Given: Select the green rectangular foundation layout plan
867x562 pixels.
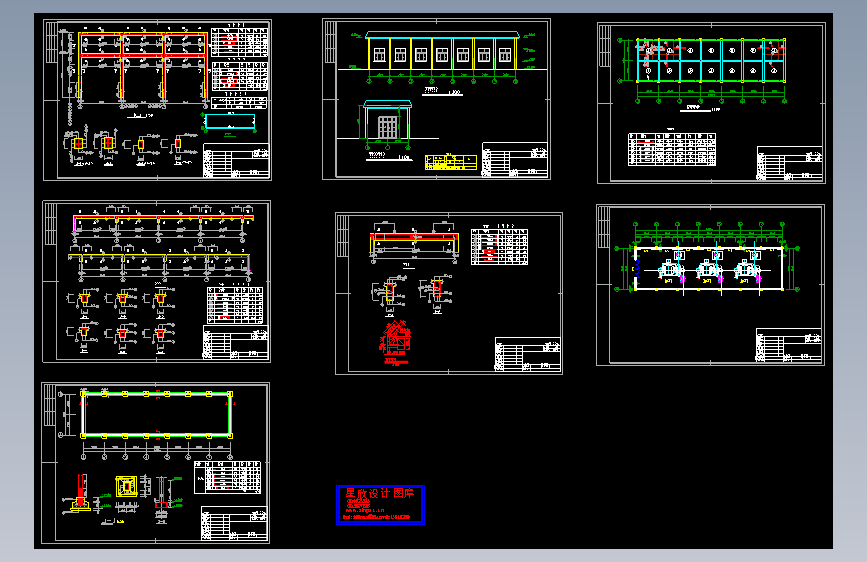Looking at the screenshot, I should coord(157,415).
